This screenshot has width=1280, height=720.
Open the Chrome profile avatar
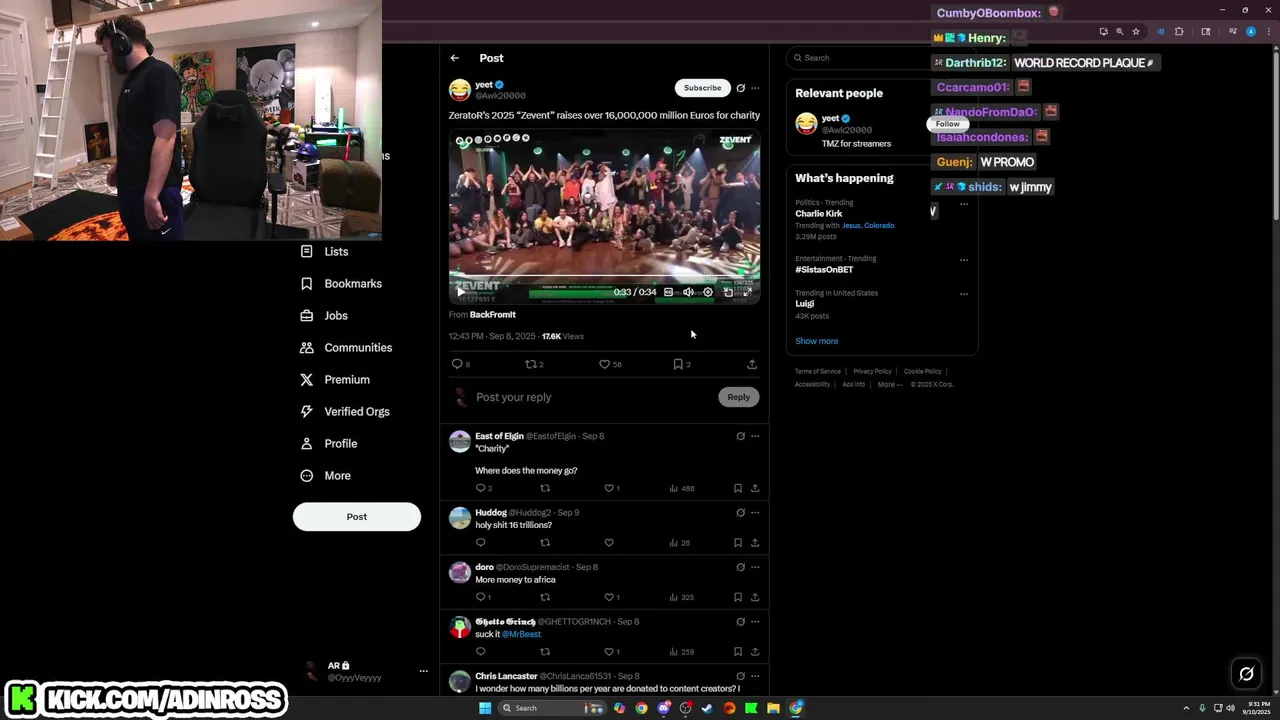[x=1252, y=32]
